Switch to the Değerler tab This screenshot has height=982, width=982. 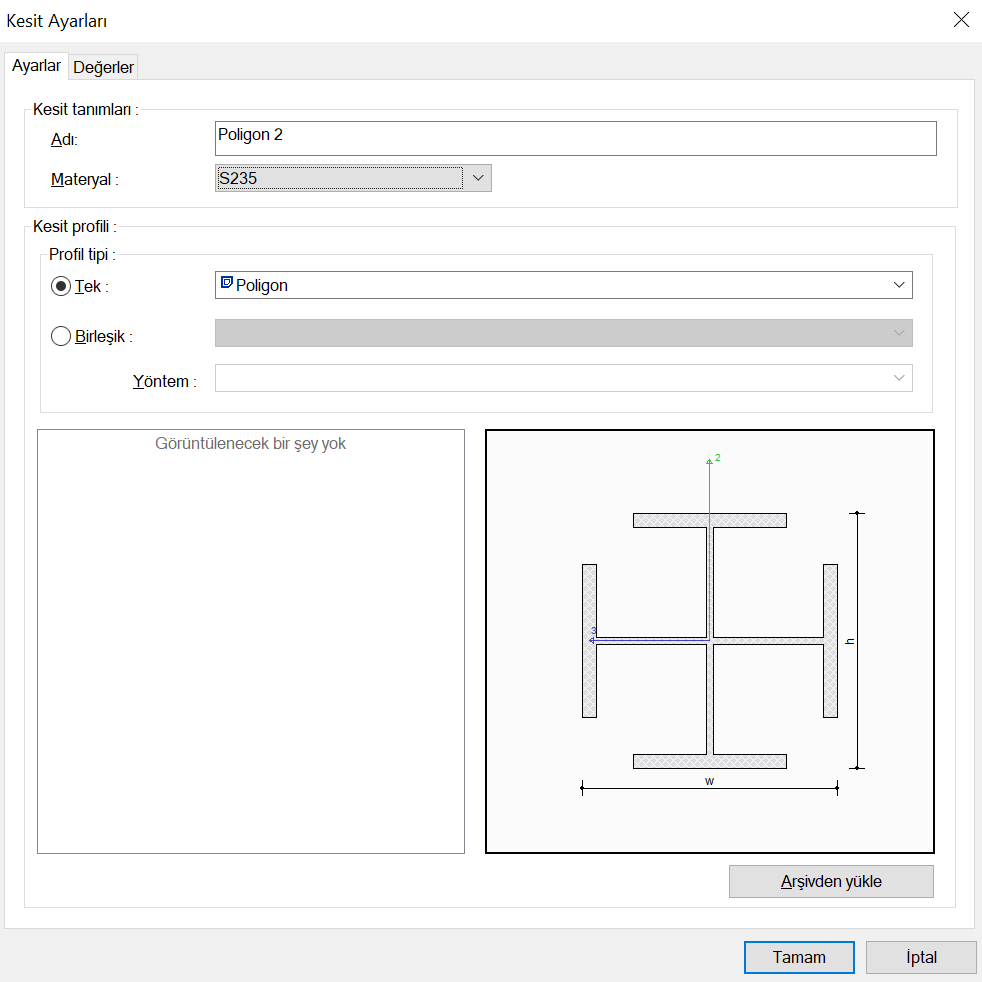[x=104, y=67]
